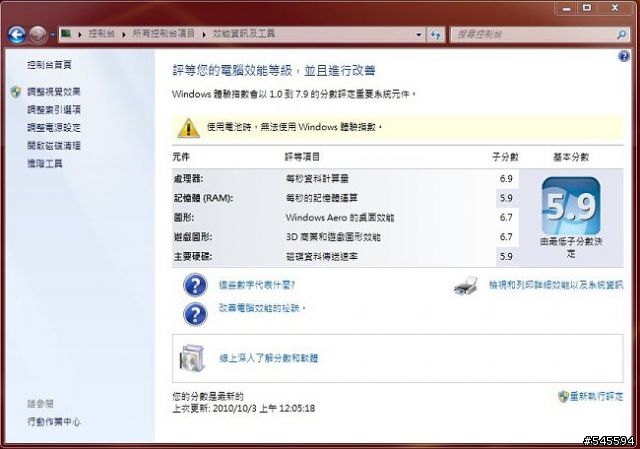Click the question icon beside 改善電腦效能的秘訣
Screen dimensions: 640x449
(195, 314)
